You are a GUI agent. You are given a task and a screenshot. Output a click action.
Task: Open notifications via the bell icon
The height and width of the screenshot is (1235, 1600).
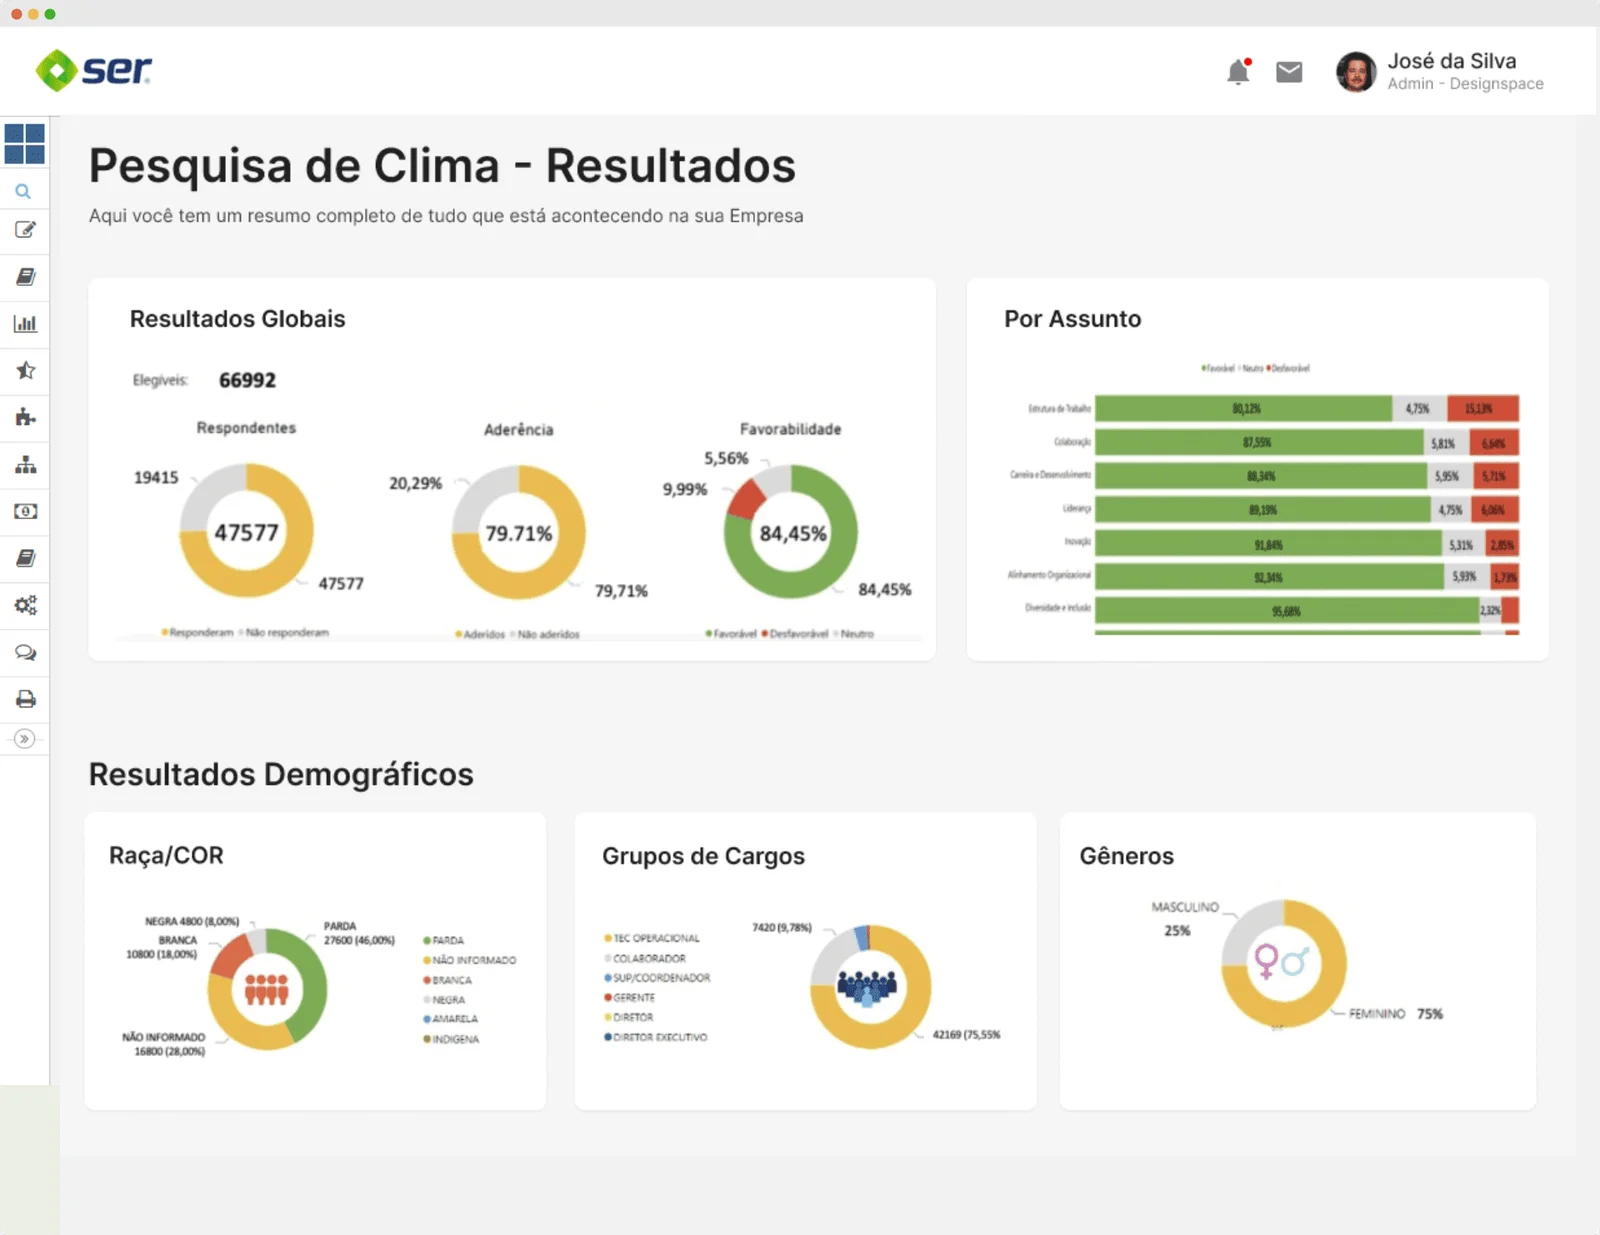click(x=1238, y=72)
